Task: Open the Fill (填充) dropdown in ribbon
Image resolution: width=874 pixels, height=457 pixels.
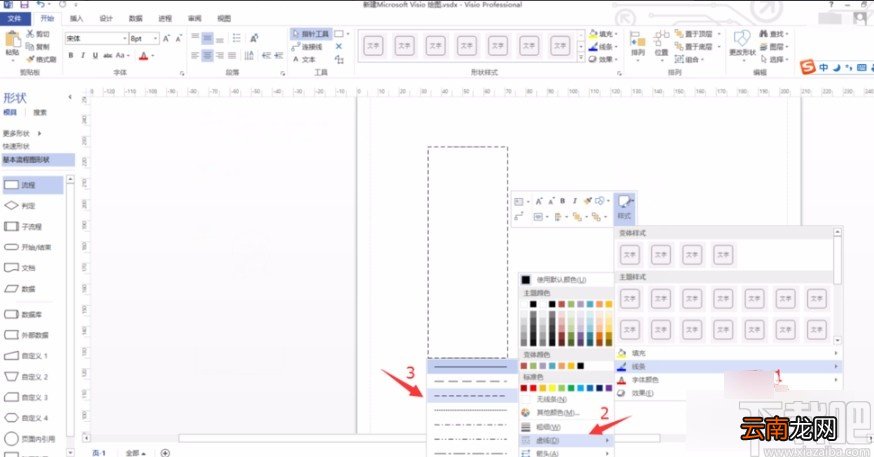Action: click(x=604, y=34)
